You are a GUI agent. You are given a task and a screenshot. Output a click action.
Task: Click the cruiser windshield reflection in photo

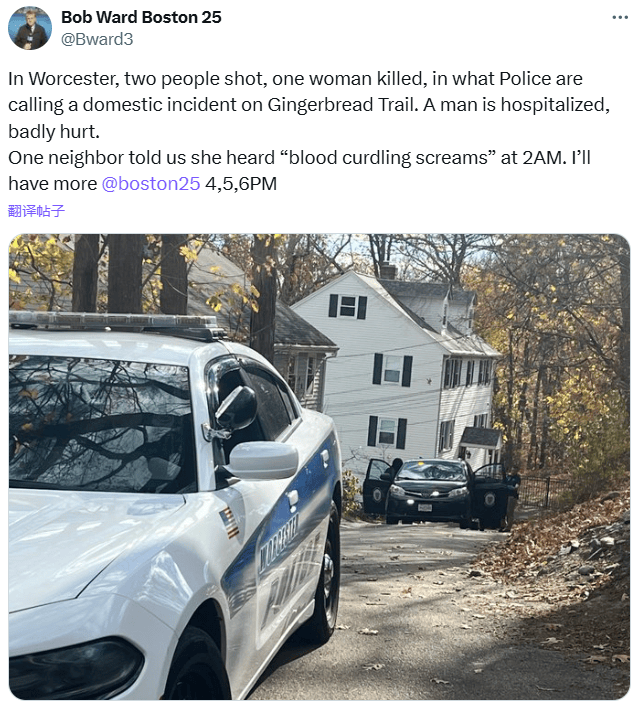click(x=101, y=423)
